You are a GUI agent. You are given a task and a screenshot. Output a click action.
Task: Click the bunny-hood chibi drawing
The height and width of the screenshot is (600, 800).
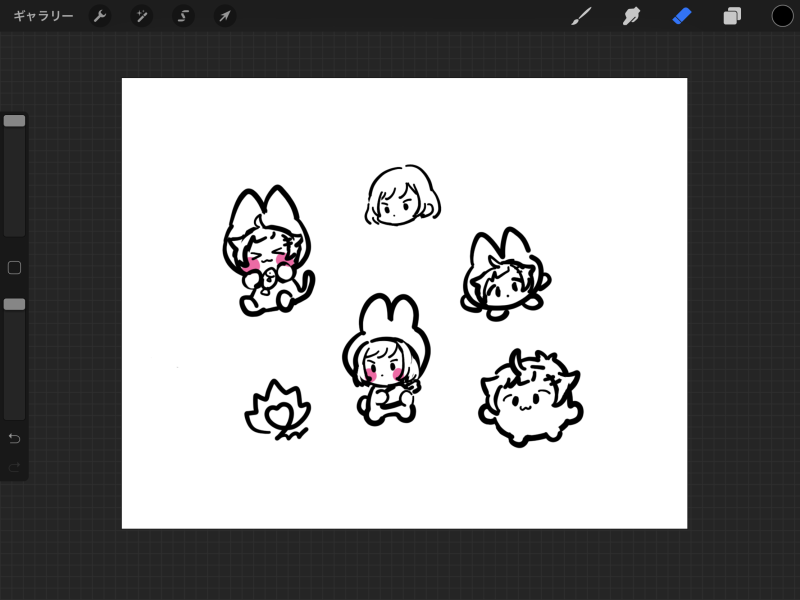(387, 360)
